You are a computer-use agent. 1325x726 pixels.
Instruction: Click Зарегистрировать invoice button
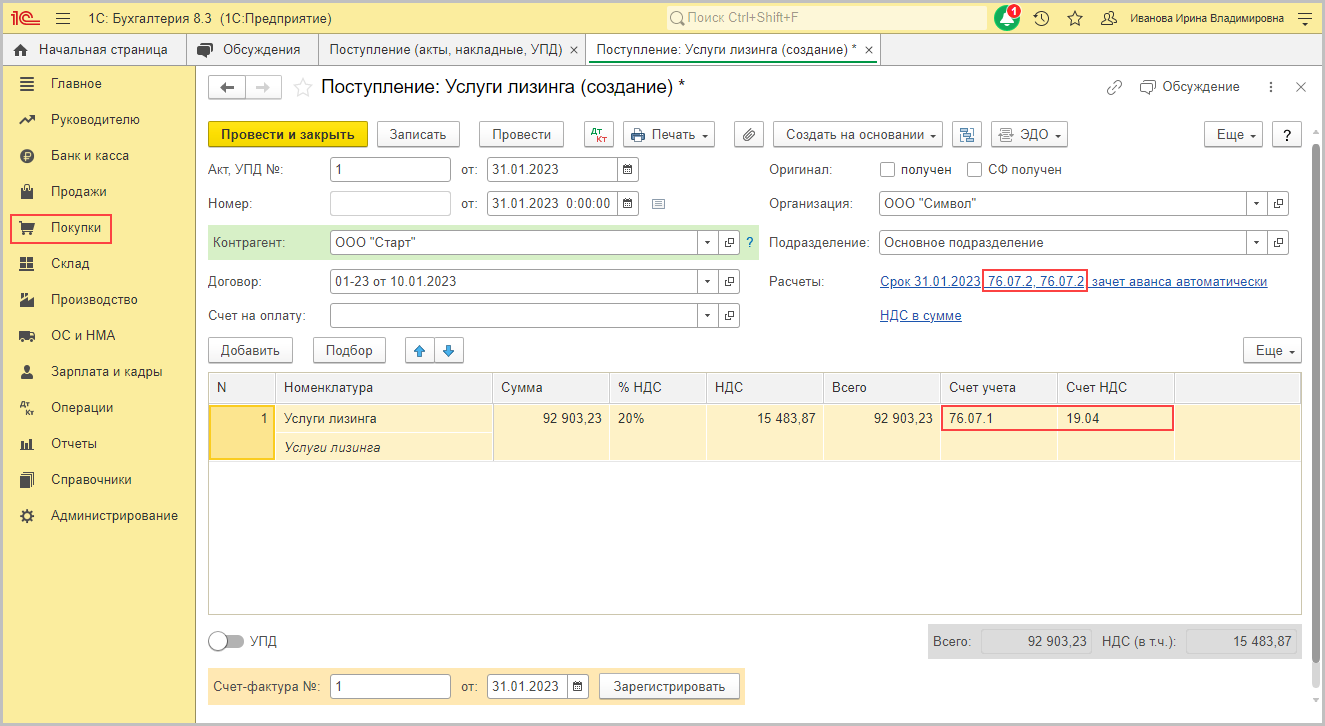[669, 686]
